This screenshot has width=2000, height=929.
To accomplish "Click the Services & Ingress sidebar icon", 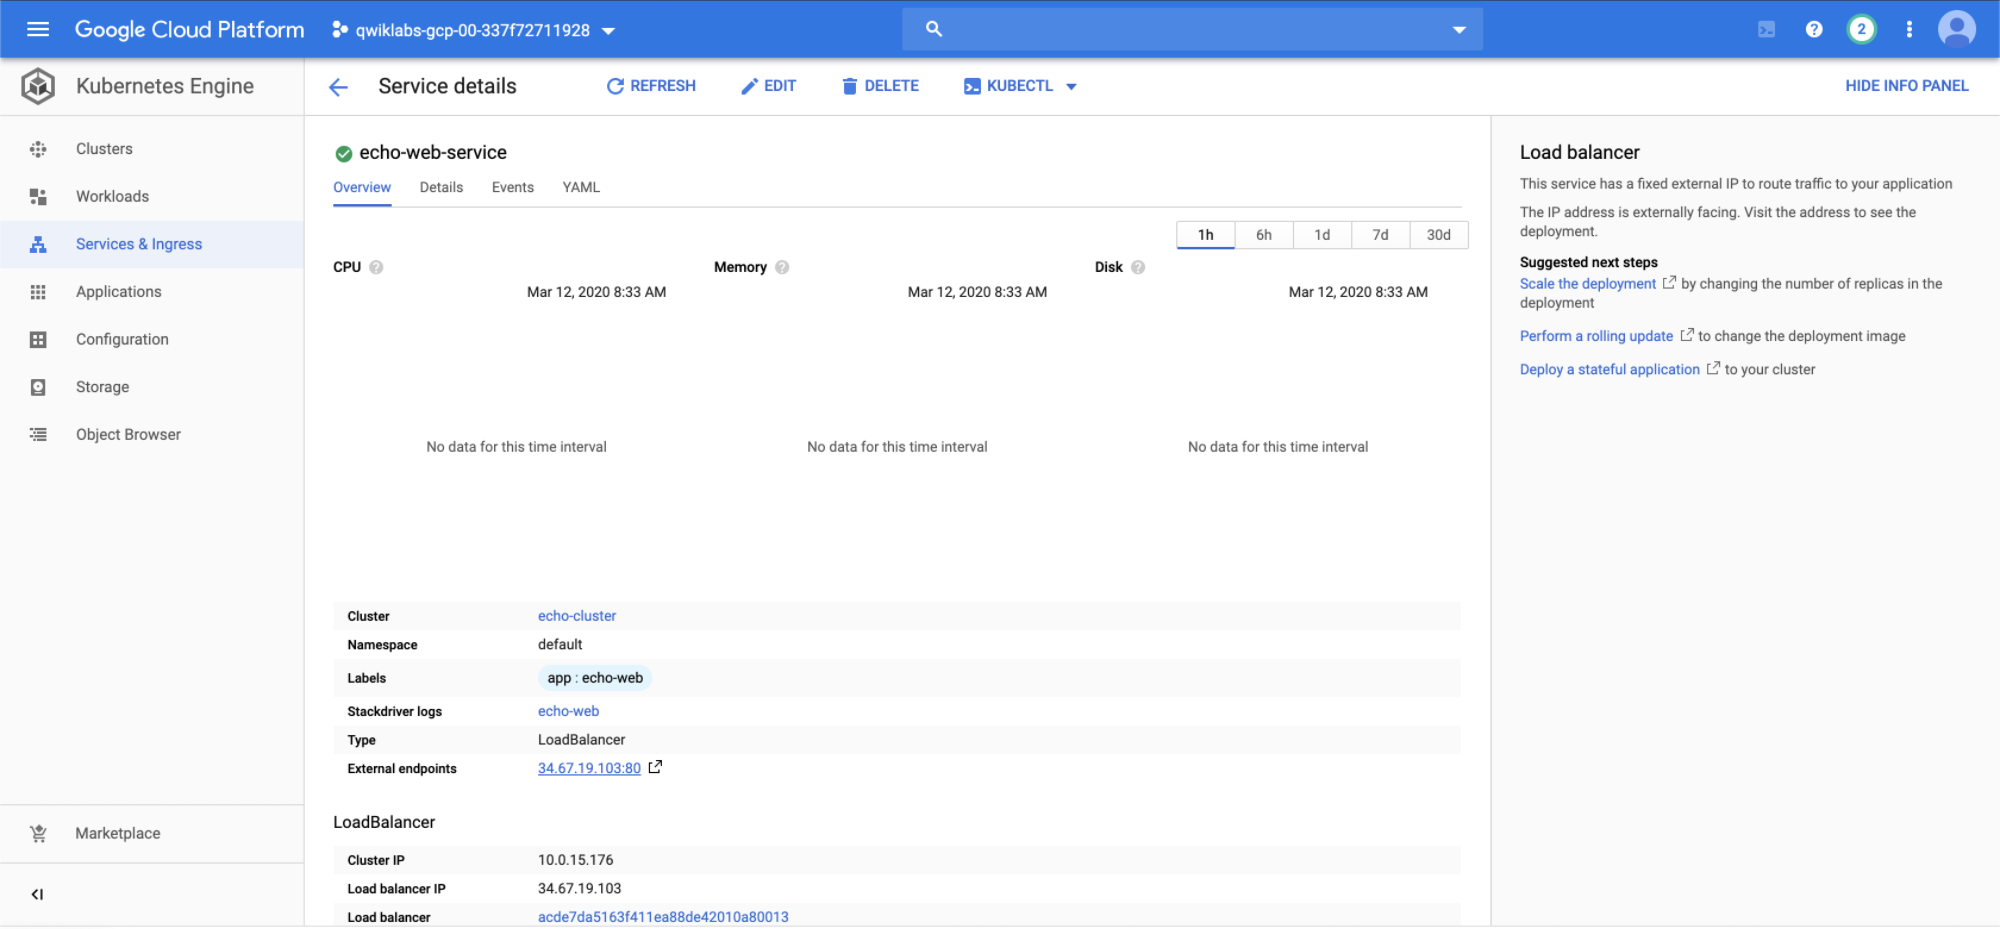I will (38, 244).
